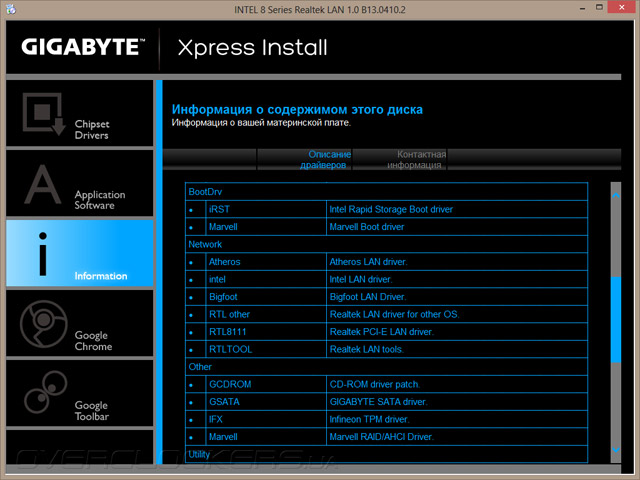This screenshot has width=640, height=480.
Task: Select the intel network driver entry
Action: [x=217, y=280]
